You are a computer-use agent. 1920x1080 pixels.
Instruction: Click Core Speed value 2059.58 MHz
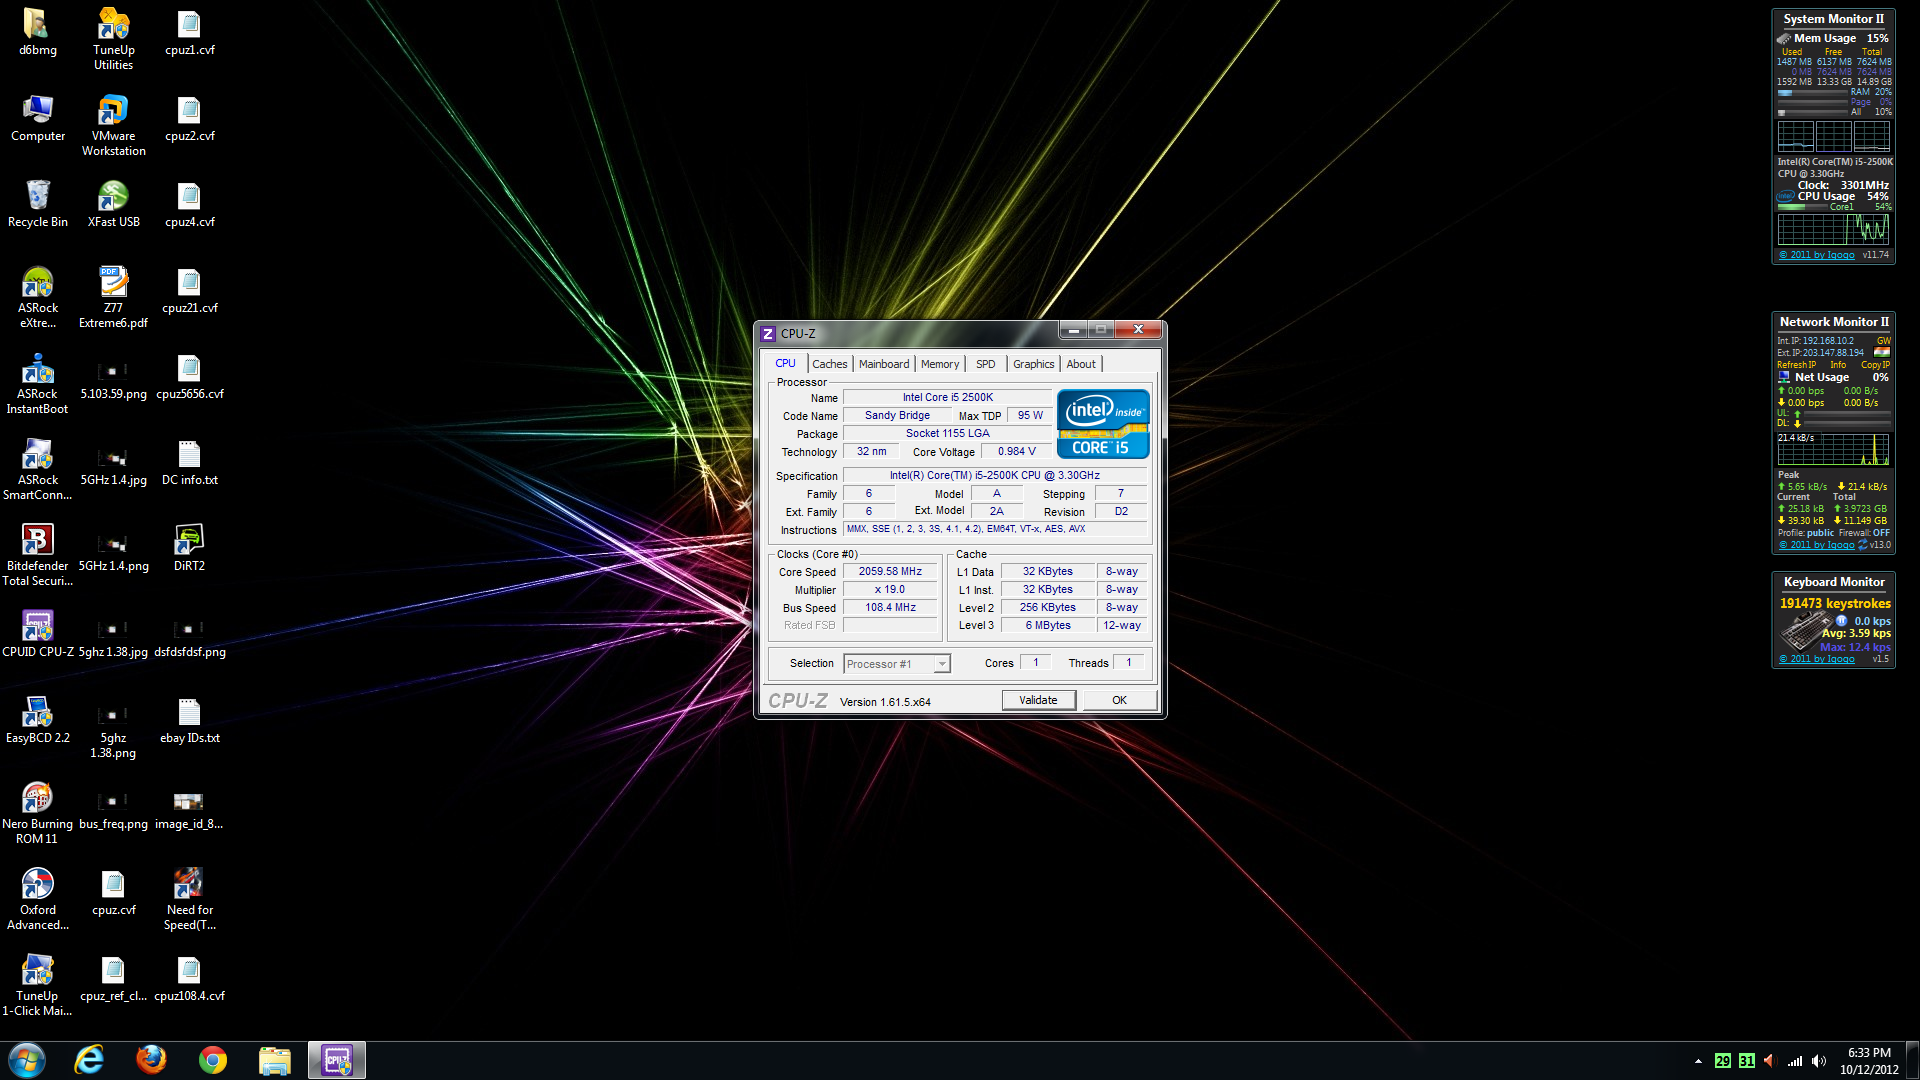pos(890,572)
